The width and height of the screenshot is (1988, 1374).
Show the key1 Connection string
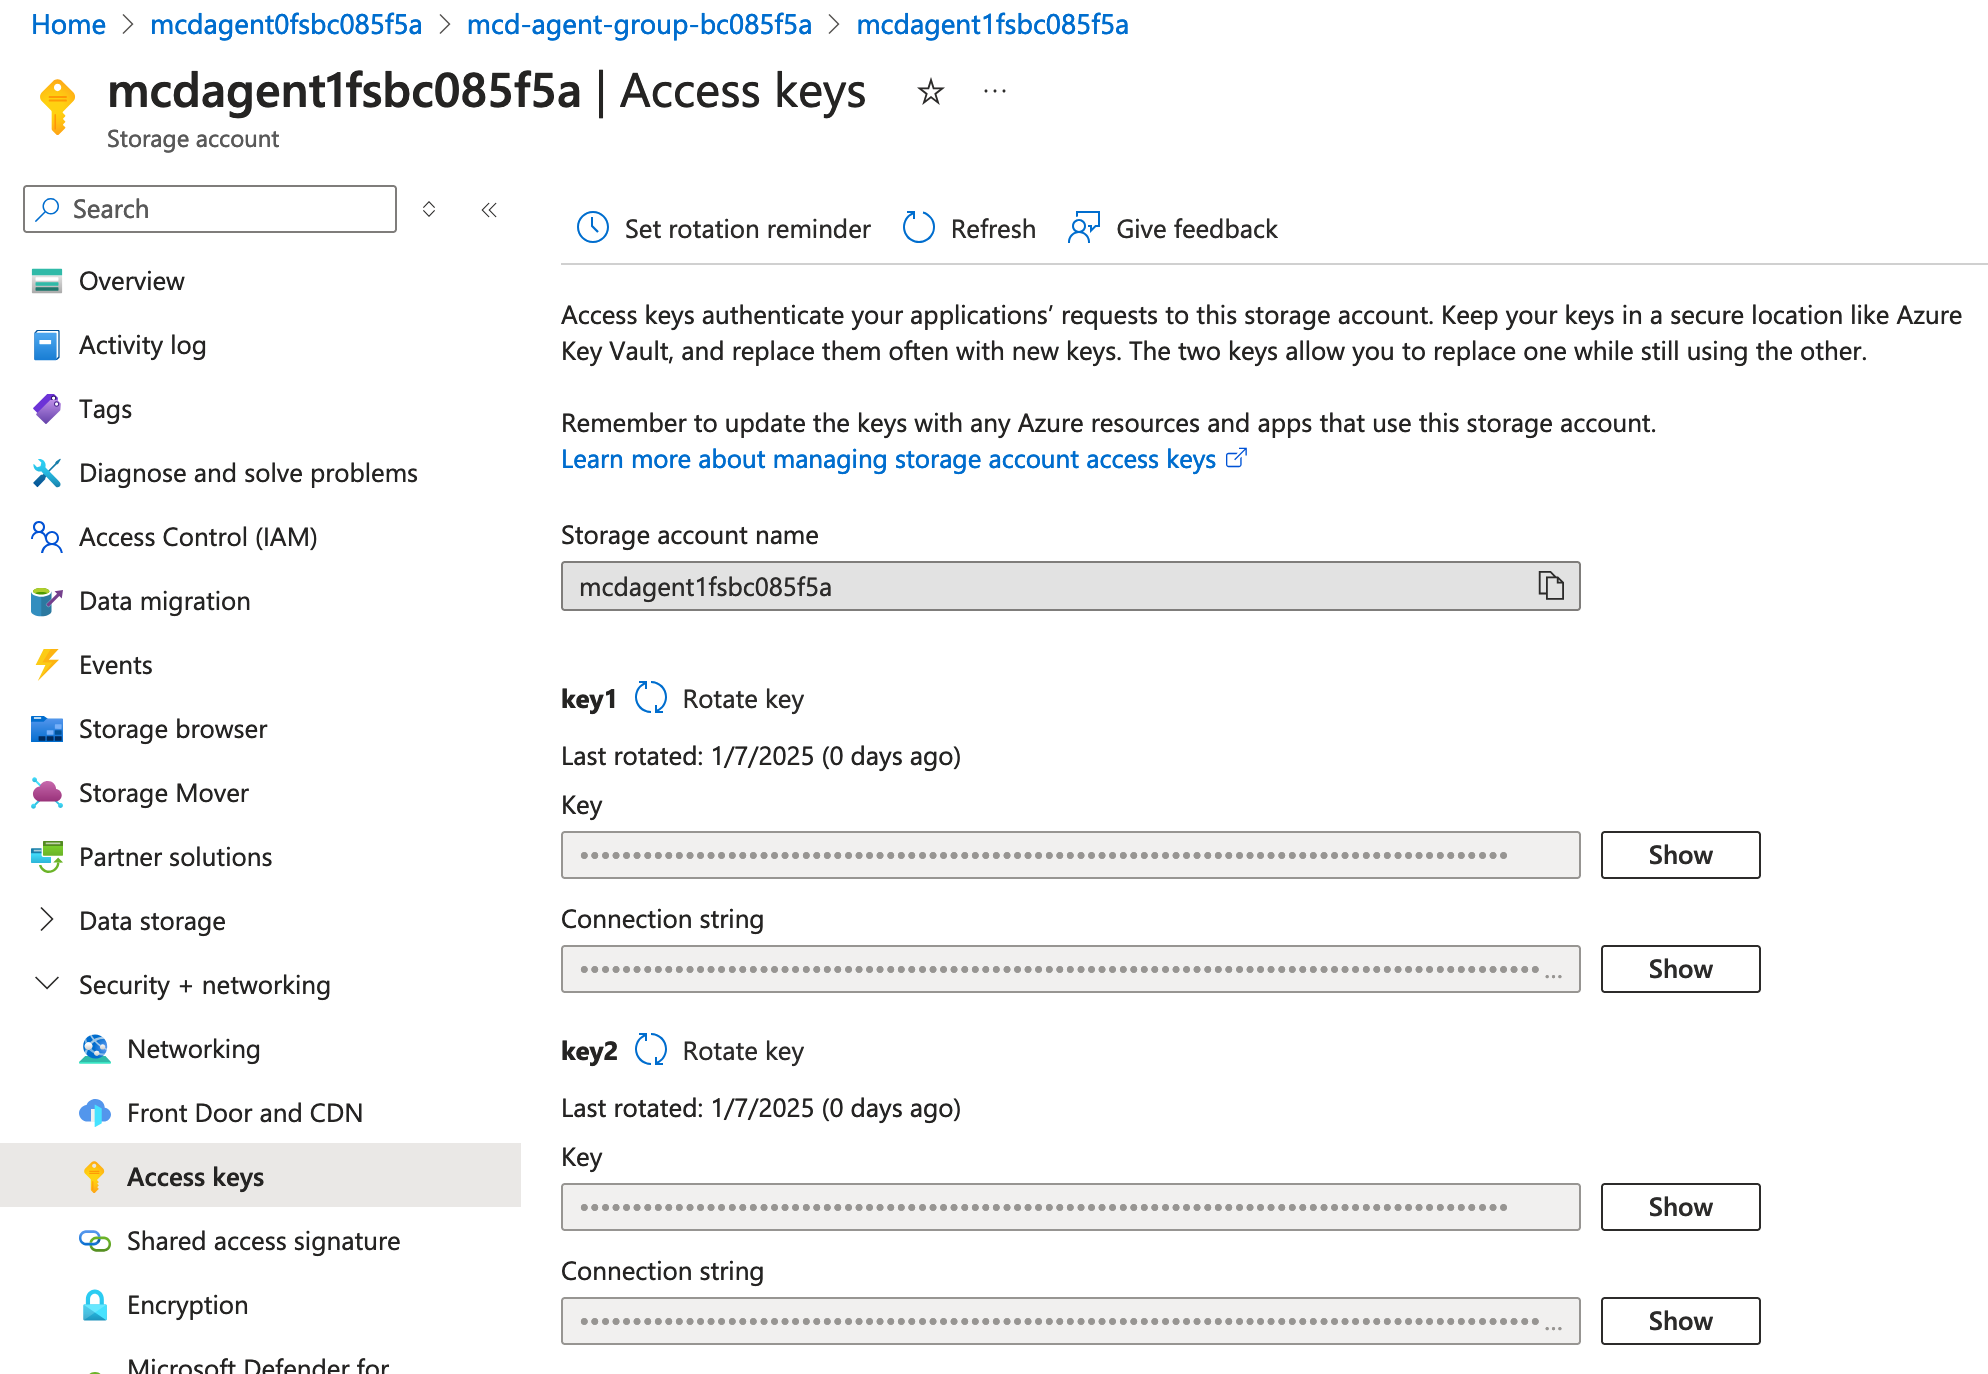click(1680, 969)
